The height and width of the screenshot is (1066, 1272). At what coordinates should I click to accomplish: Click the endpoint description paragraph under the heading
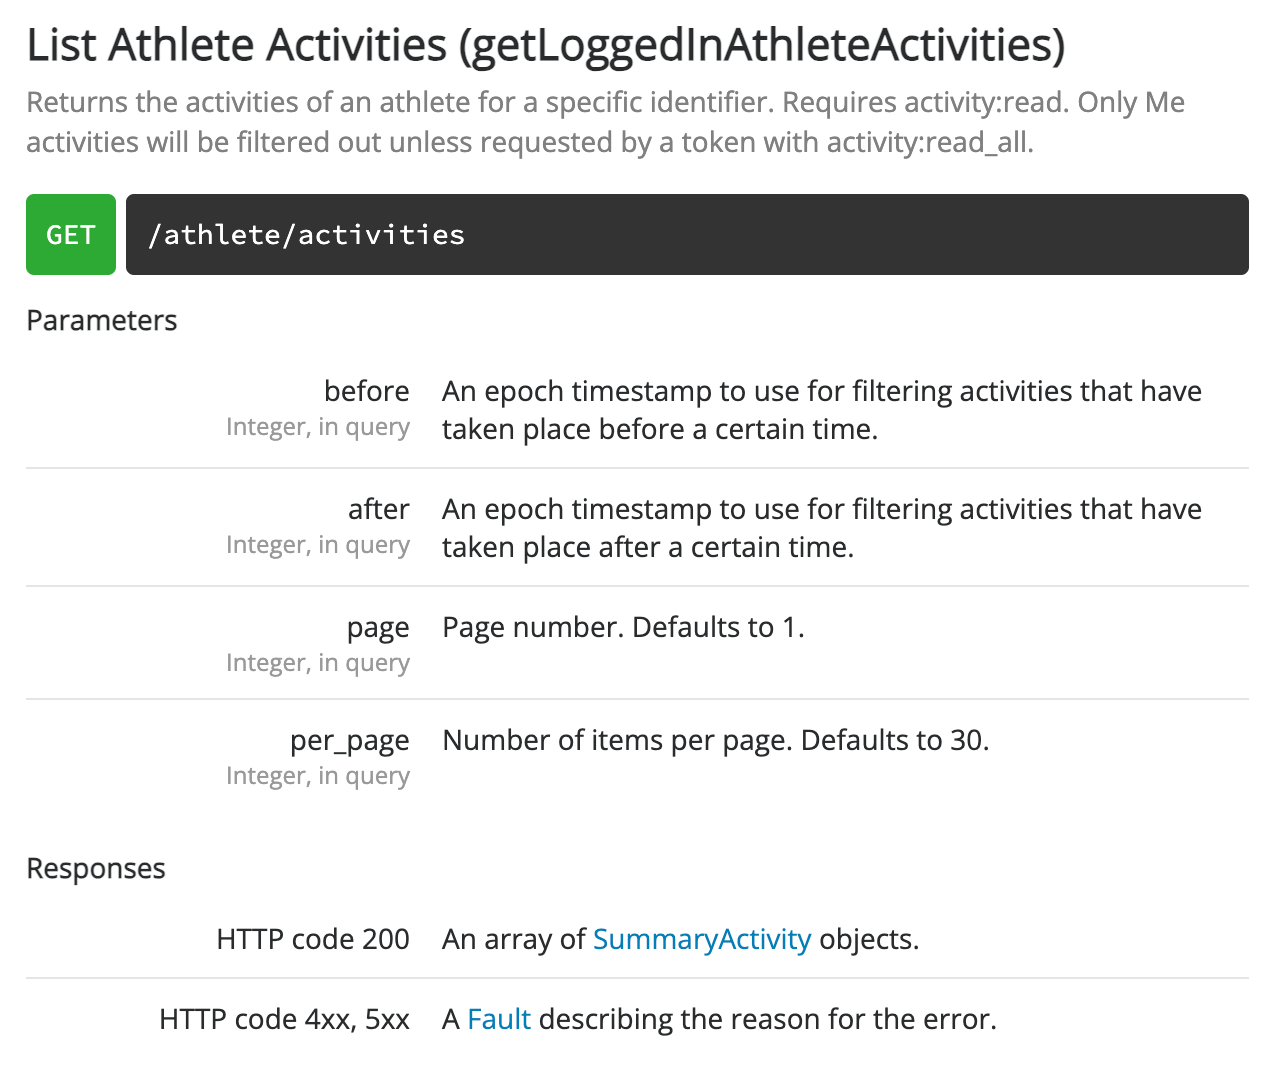point(605,122)
